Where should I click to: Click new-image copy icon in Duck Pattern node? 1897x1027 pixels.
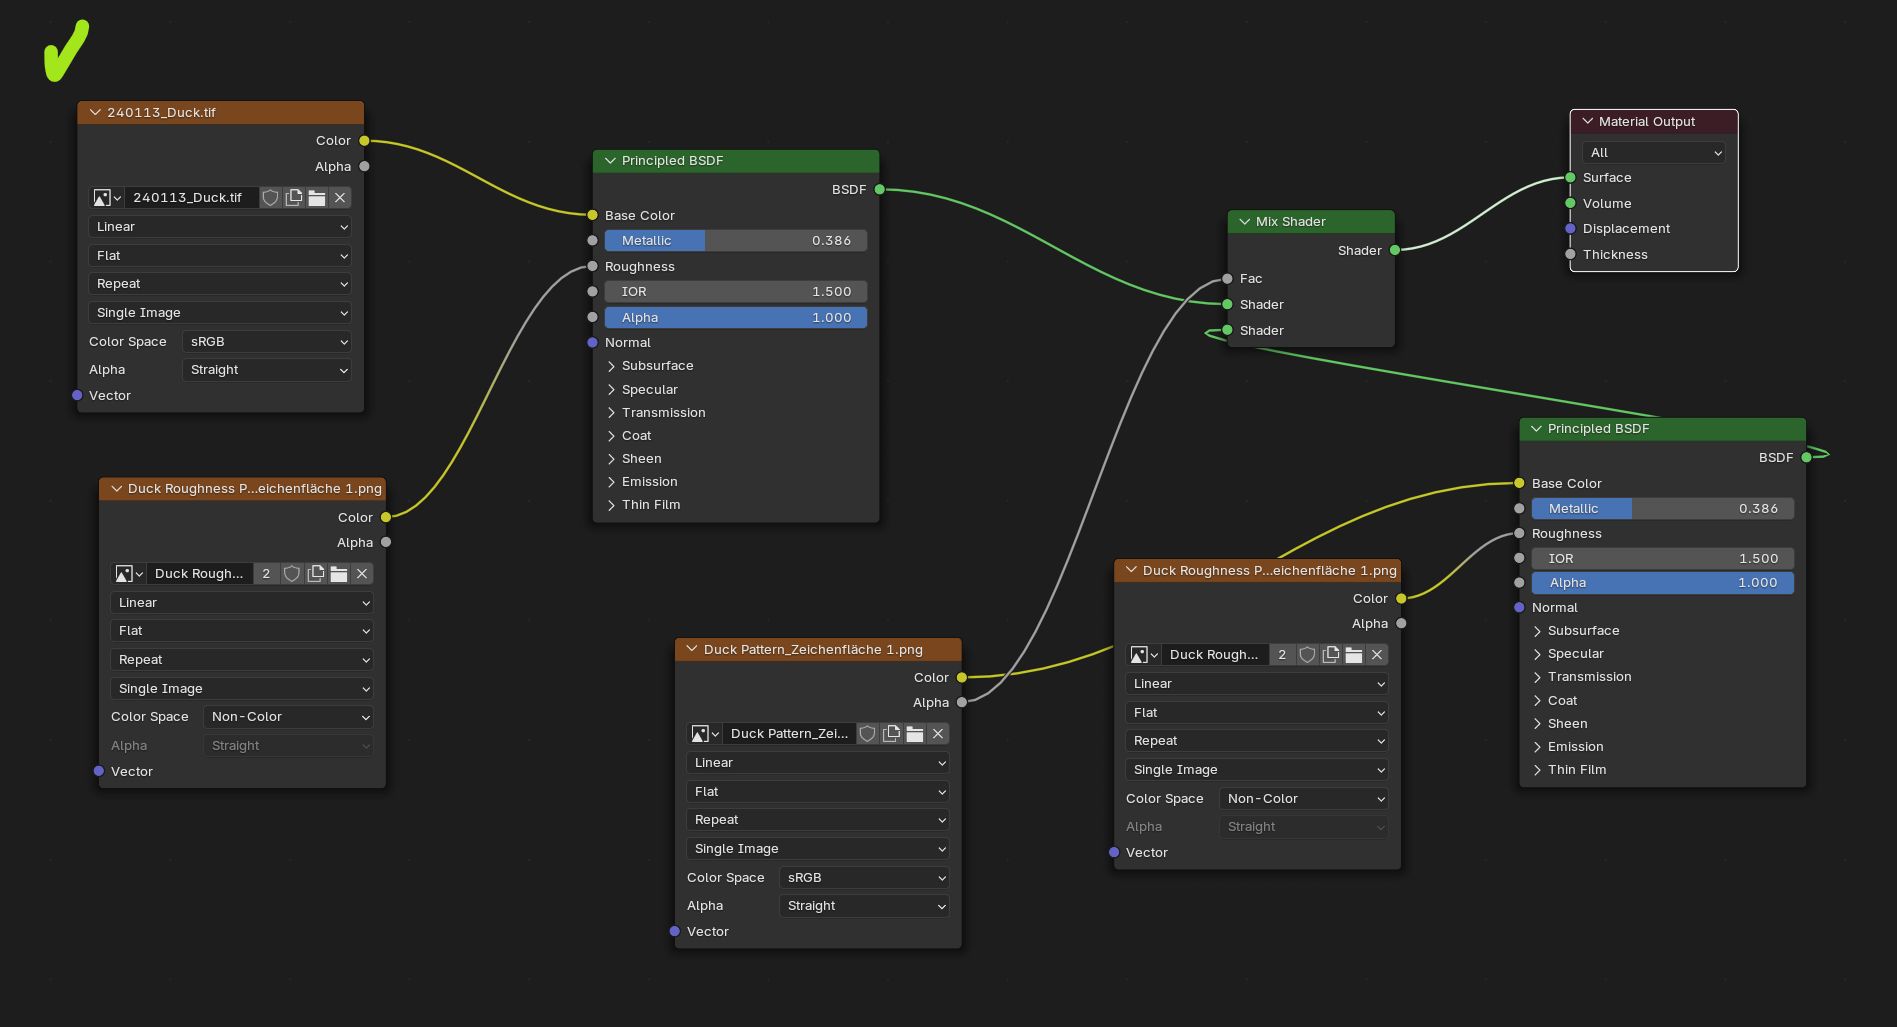(891, 734)
